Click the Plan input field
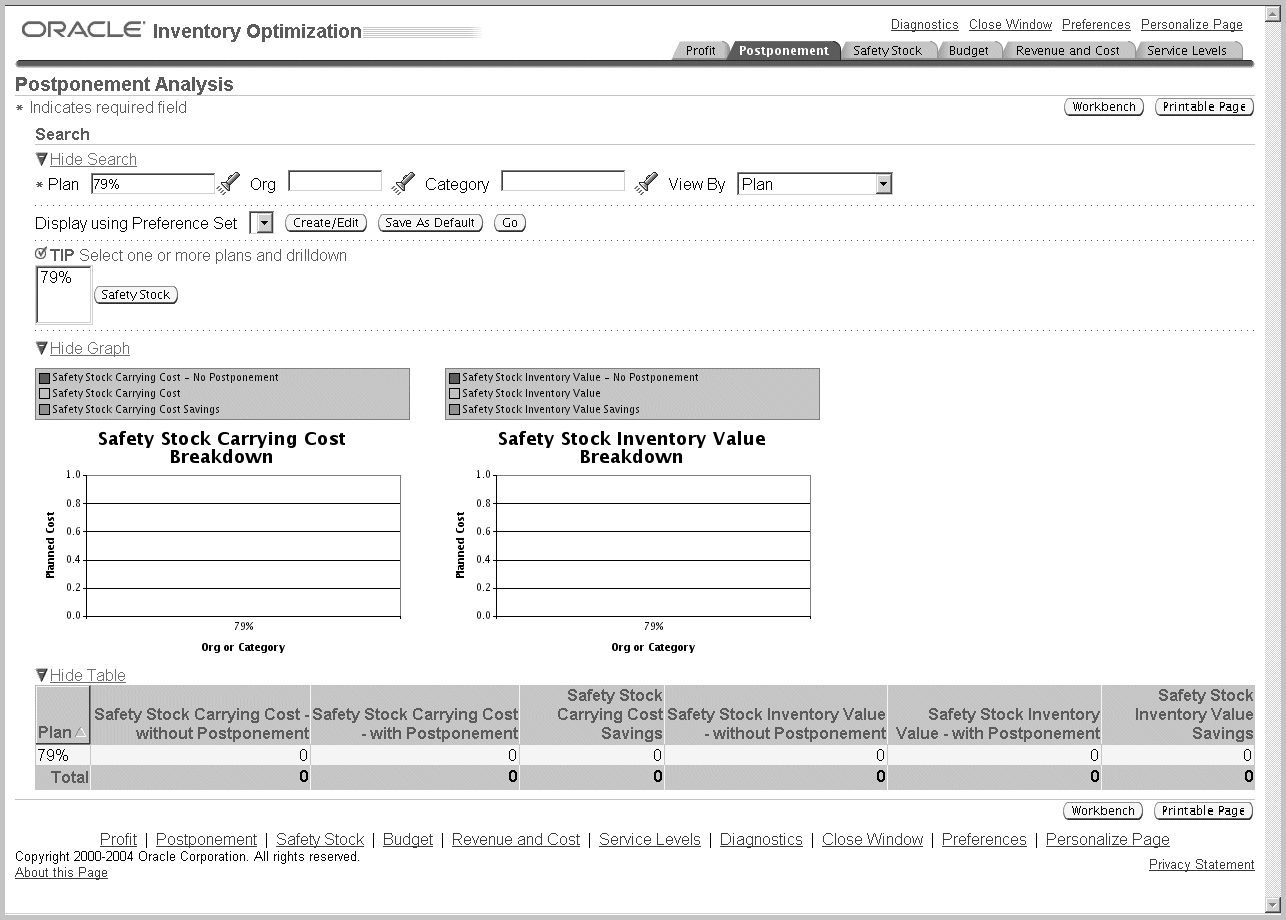1286x920 pixels. [152, 183]
